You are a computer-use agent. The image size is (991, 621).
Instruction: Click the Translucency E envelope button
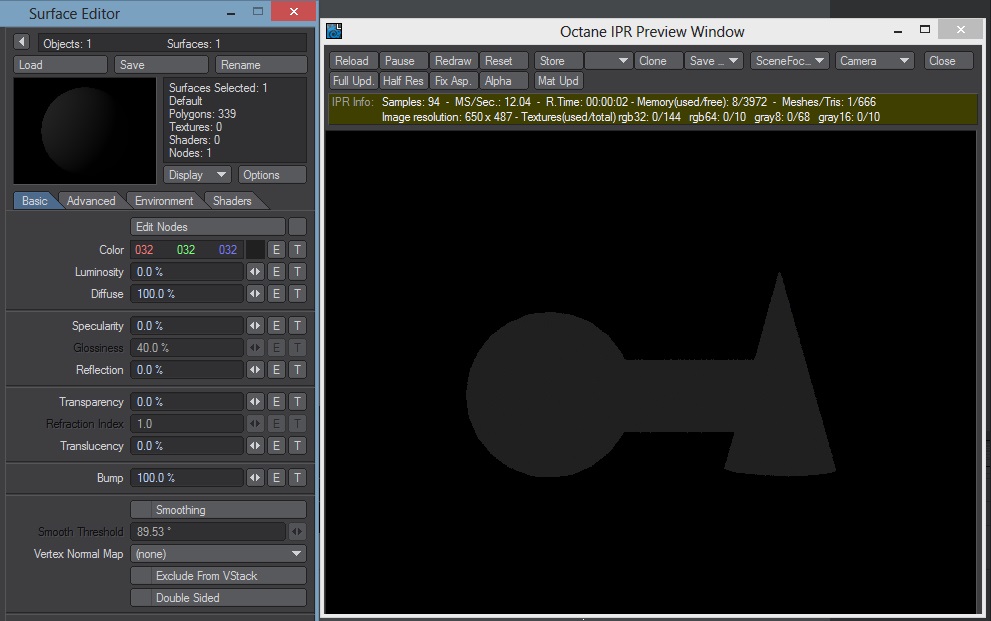click(276, 446)
